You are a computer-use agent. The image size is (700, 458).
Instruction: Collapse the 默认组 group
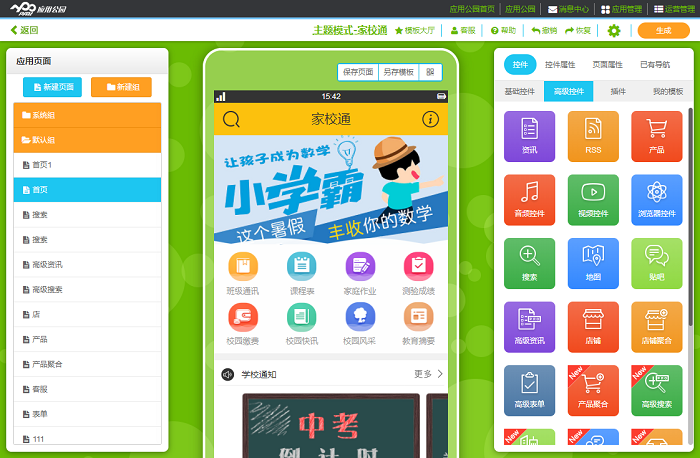(x=87, y=139)
